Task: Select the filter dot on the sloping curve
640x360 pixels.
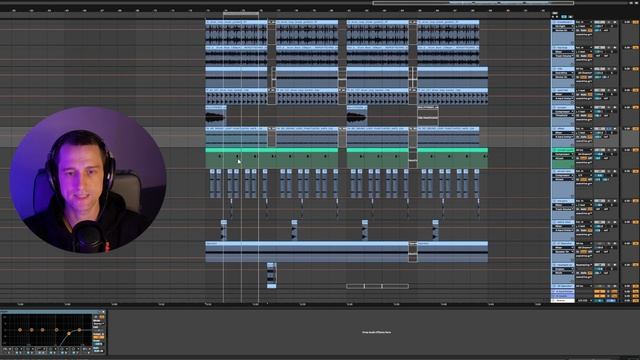Action: tap(69, 333)
